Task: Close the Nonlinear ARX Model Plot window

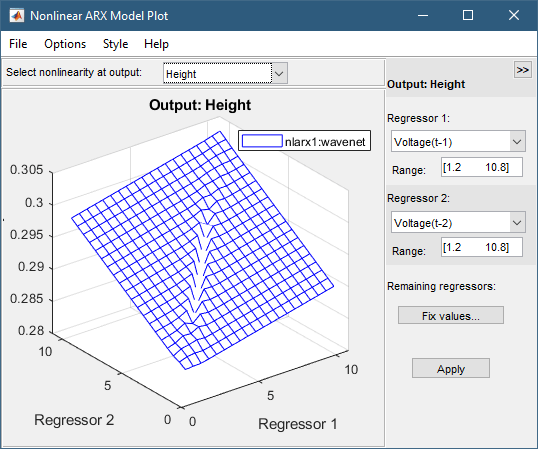Action: click(514, 15)
